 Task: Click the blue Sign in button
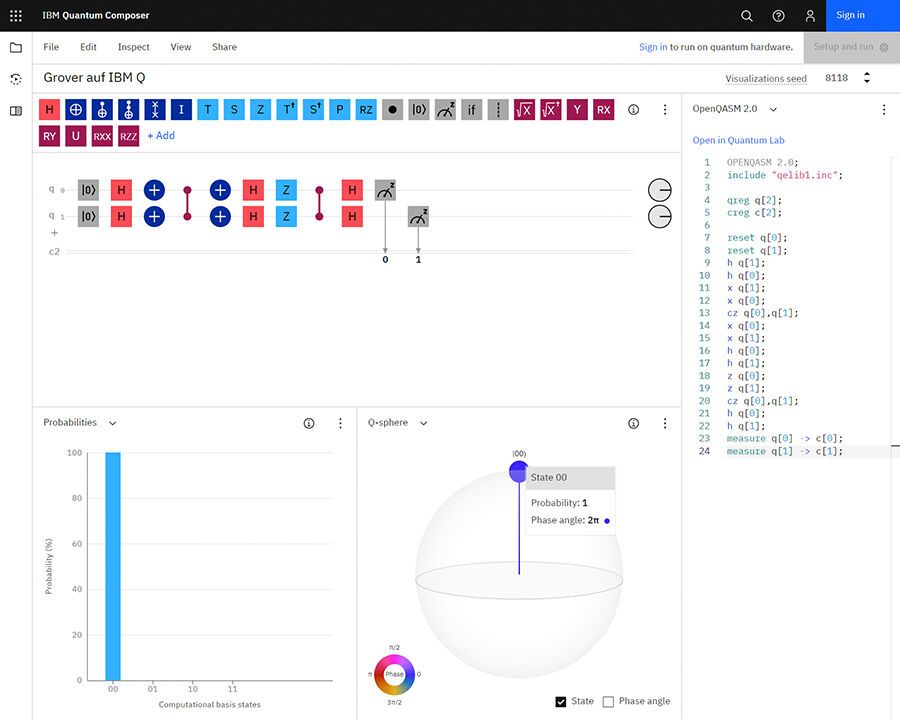click(x=851, y=16)
